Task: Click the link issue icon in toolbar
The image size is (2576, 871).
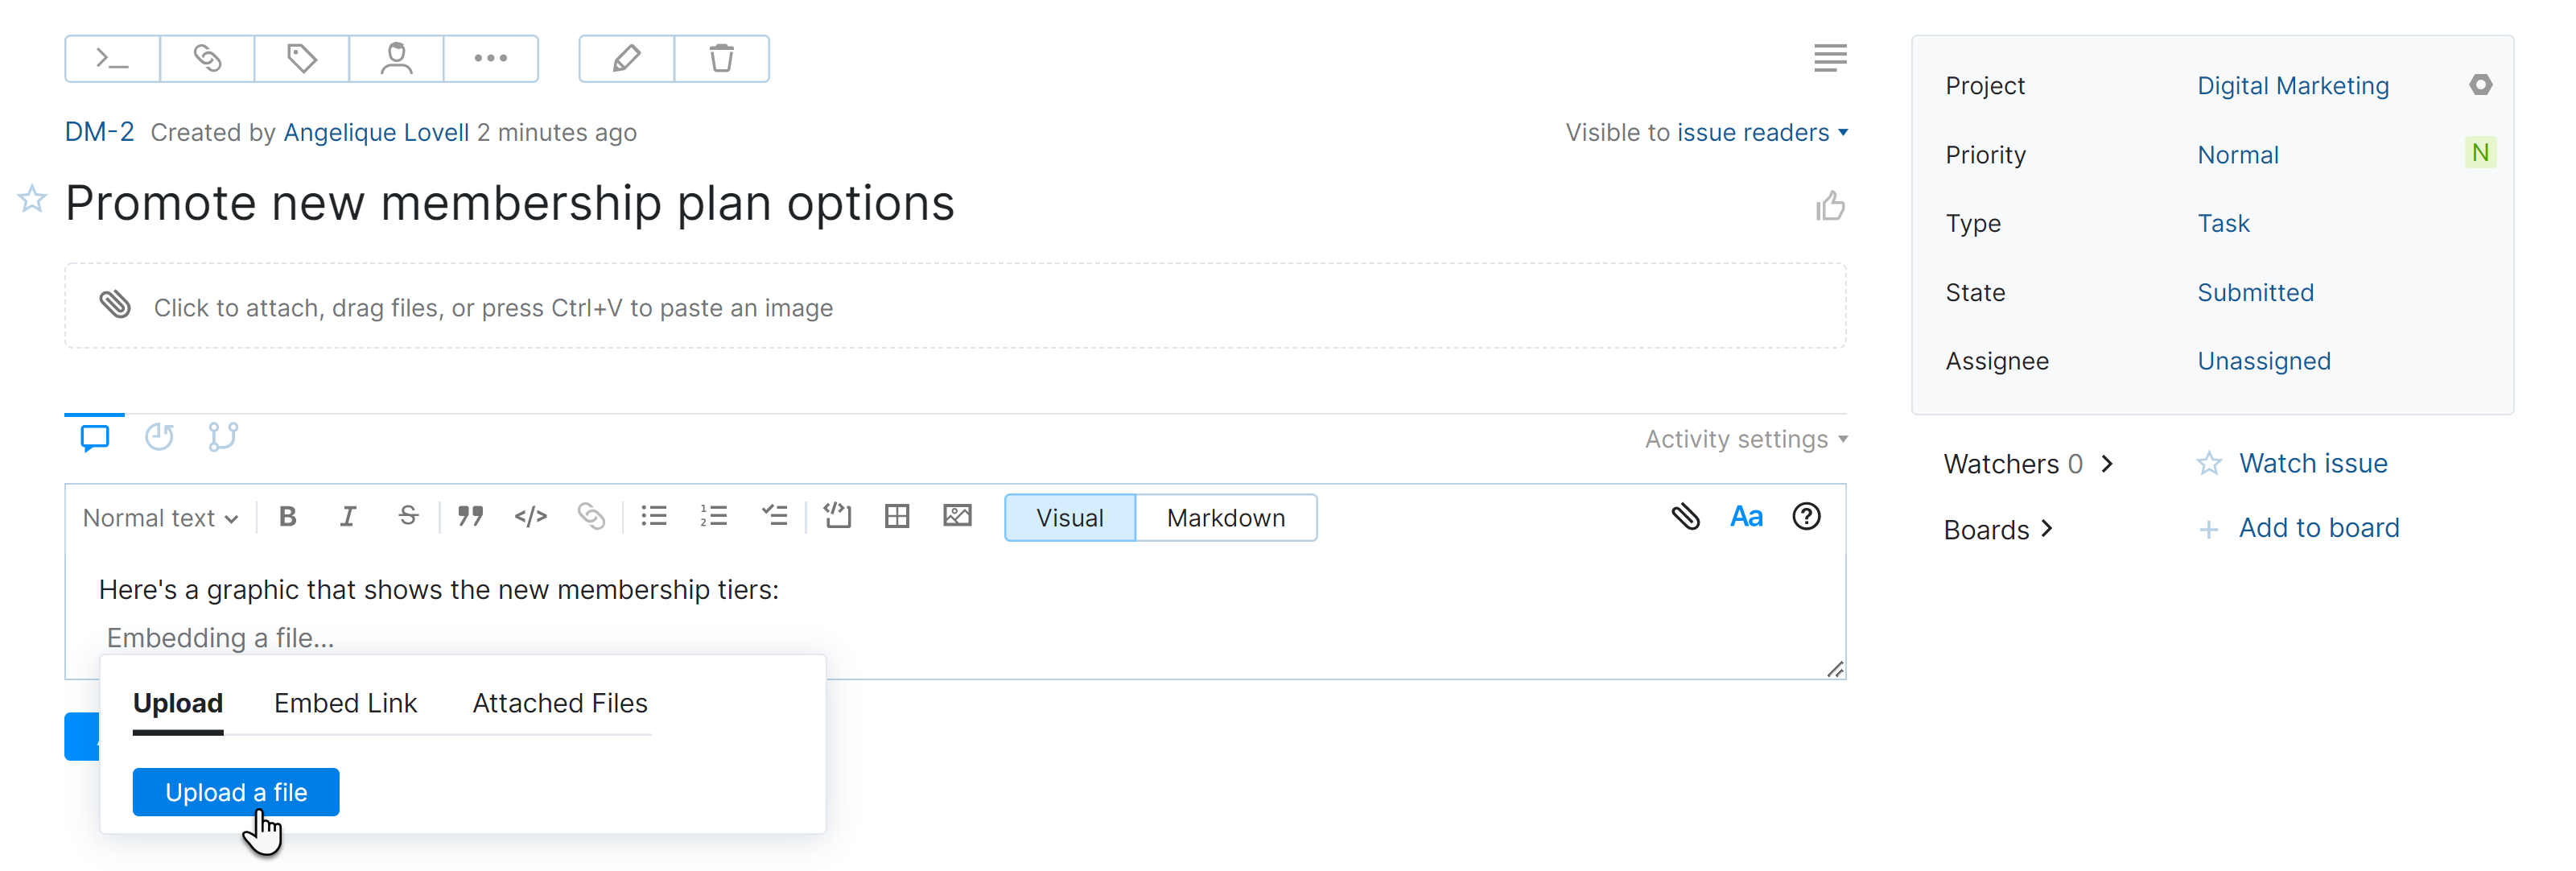Action: click(206, 58)
